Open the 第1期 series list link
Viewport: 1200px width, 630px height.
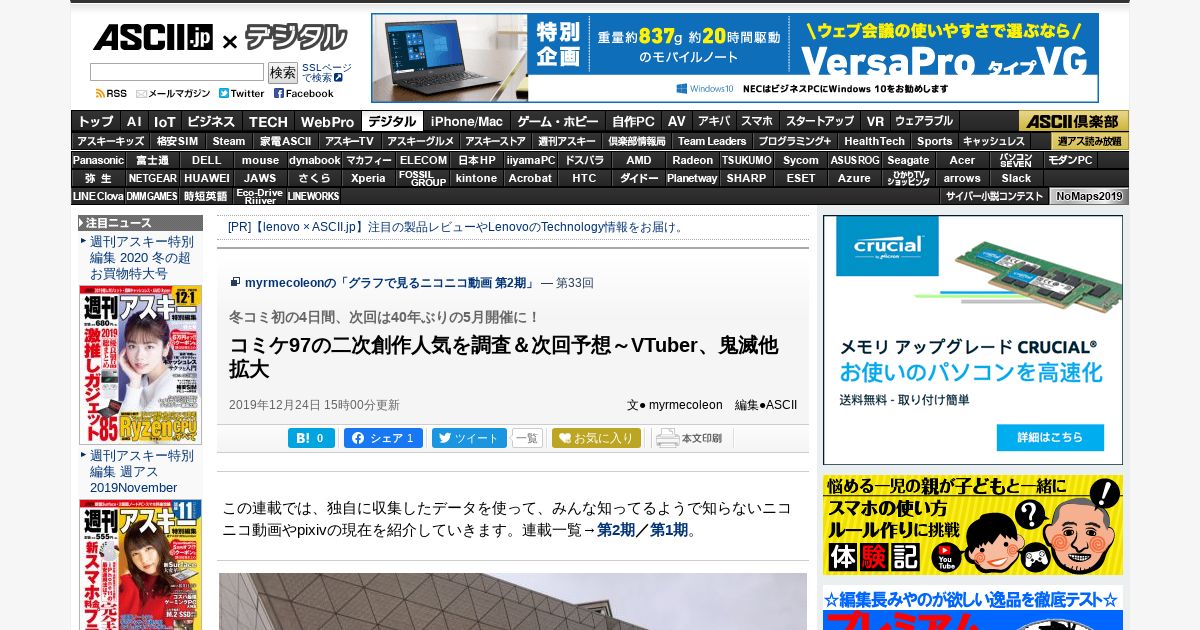pos(669,530)
